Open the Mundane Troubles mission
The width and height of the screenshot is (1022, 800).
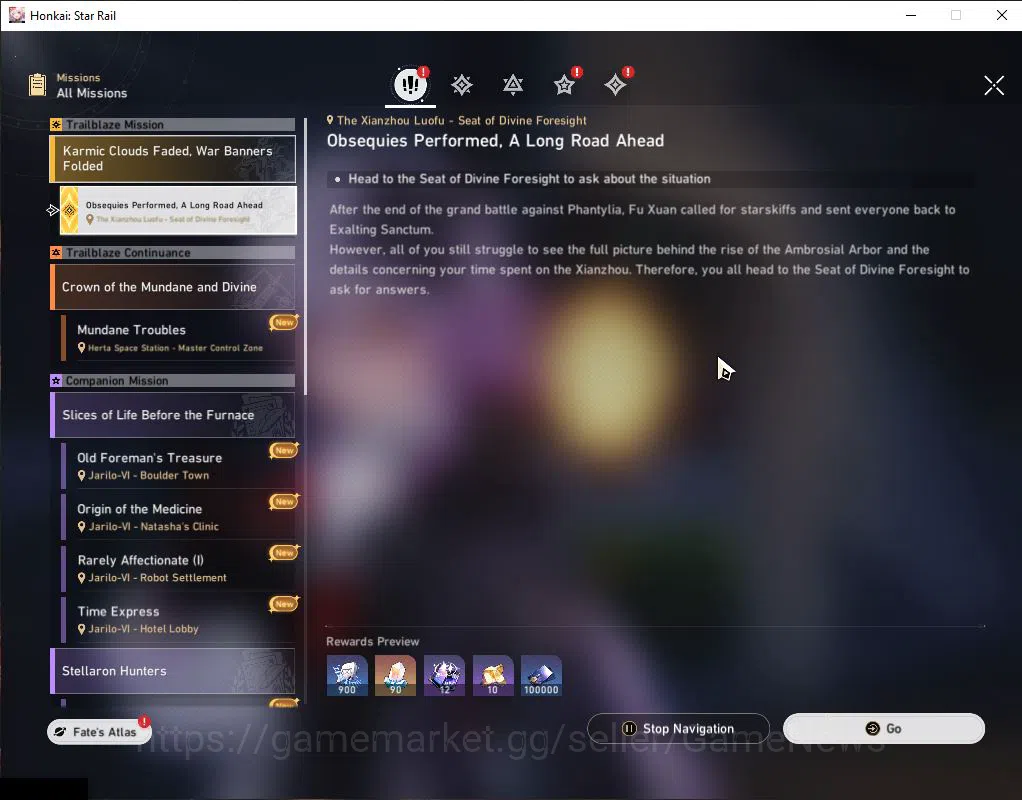click(178, 338)
